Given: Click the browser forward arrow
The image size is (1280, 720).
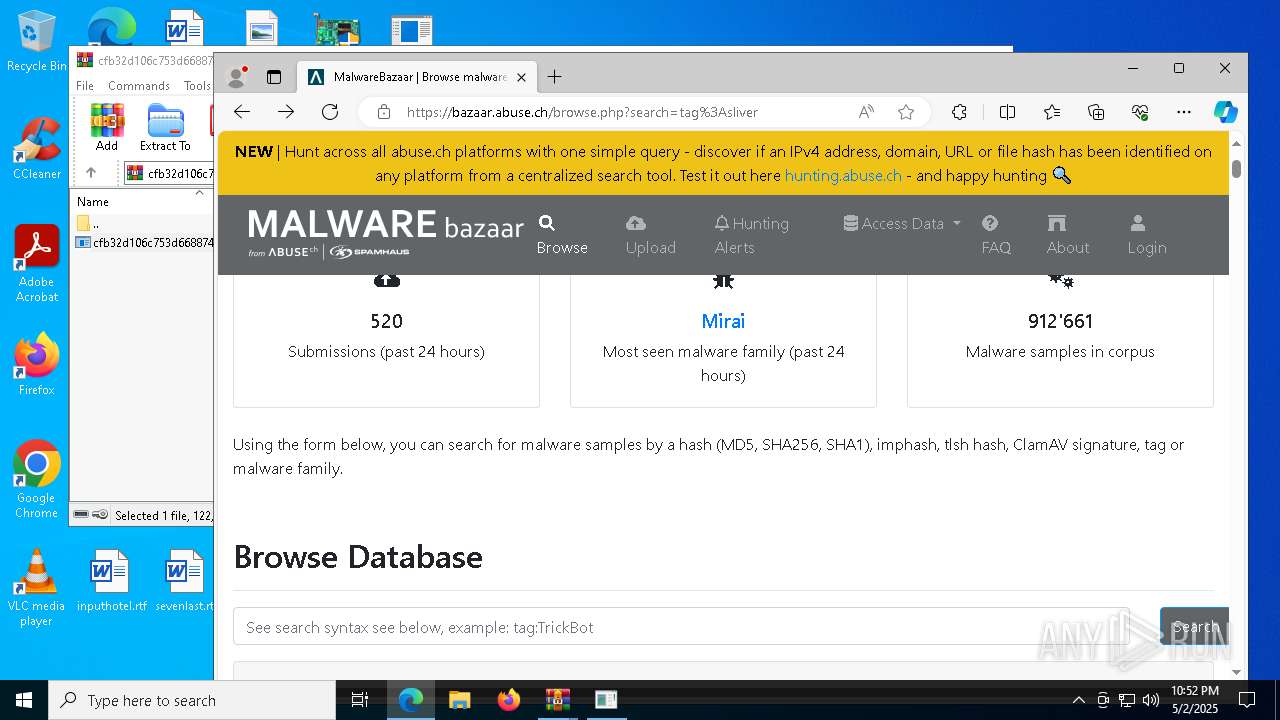Looking at the screenshot, I should 286,112.
